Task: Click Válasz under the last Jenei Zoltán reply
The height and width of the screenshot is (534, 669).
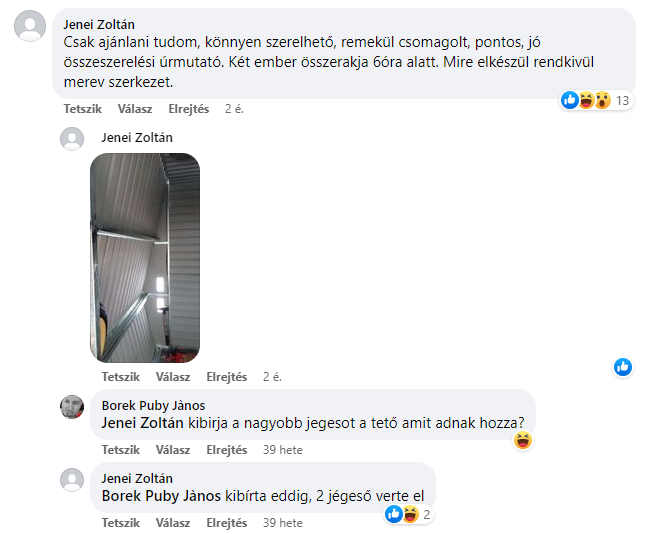Action: pos(173,523)
